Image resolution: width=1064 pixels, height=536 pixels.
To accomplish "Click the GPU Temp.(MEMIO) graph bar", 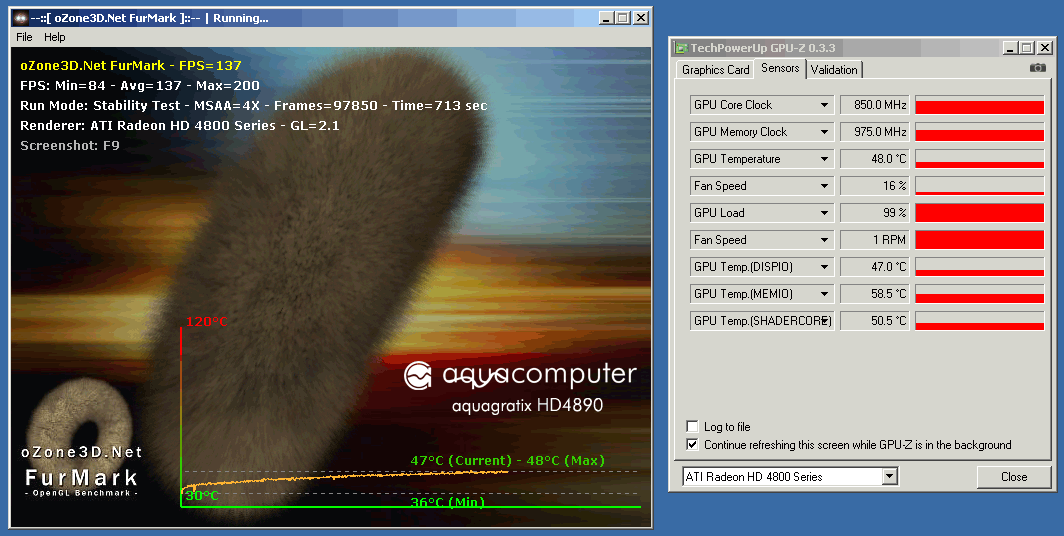I will coord(979,294).
